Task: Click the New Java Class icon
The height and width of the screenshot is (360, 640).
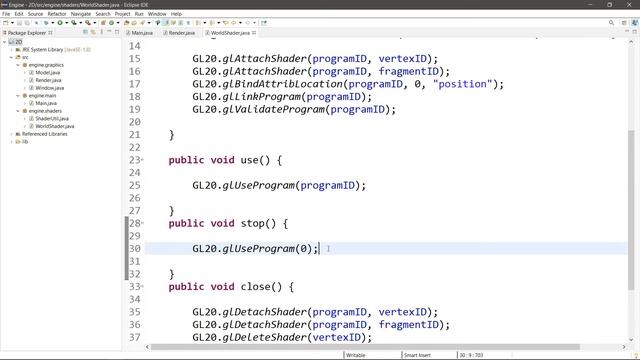Action: (111, 23)
